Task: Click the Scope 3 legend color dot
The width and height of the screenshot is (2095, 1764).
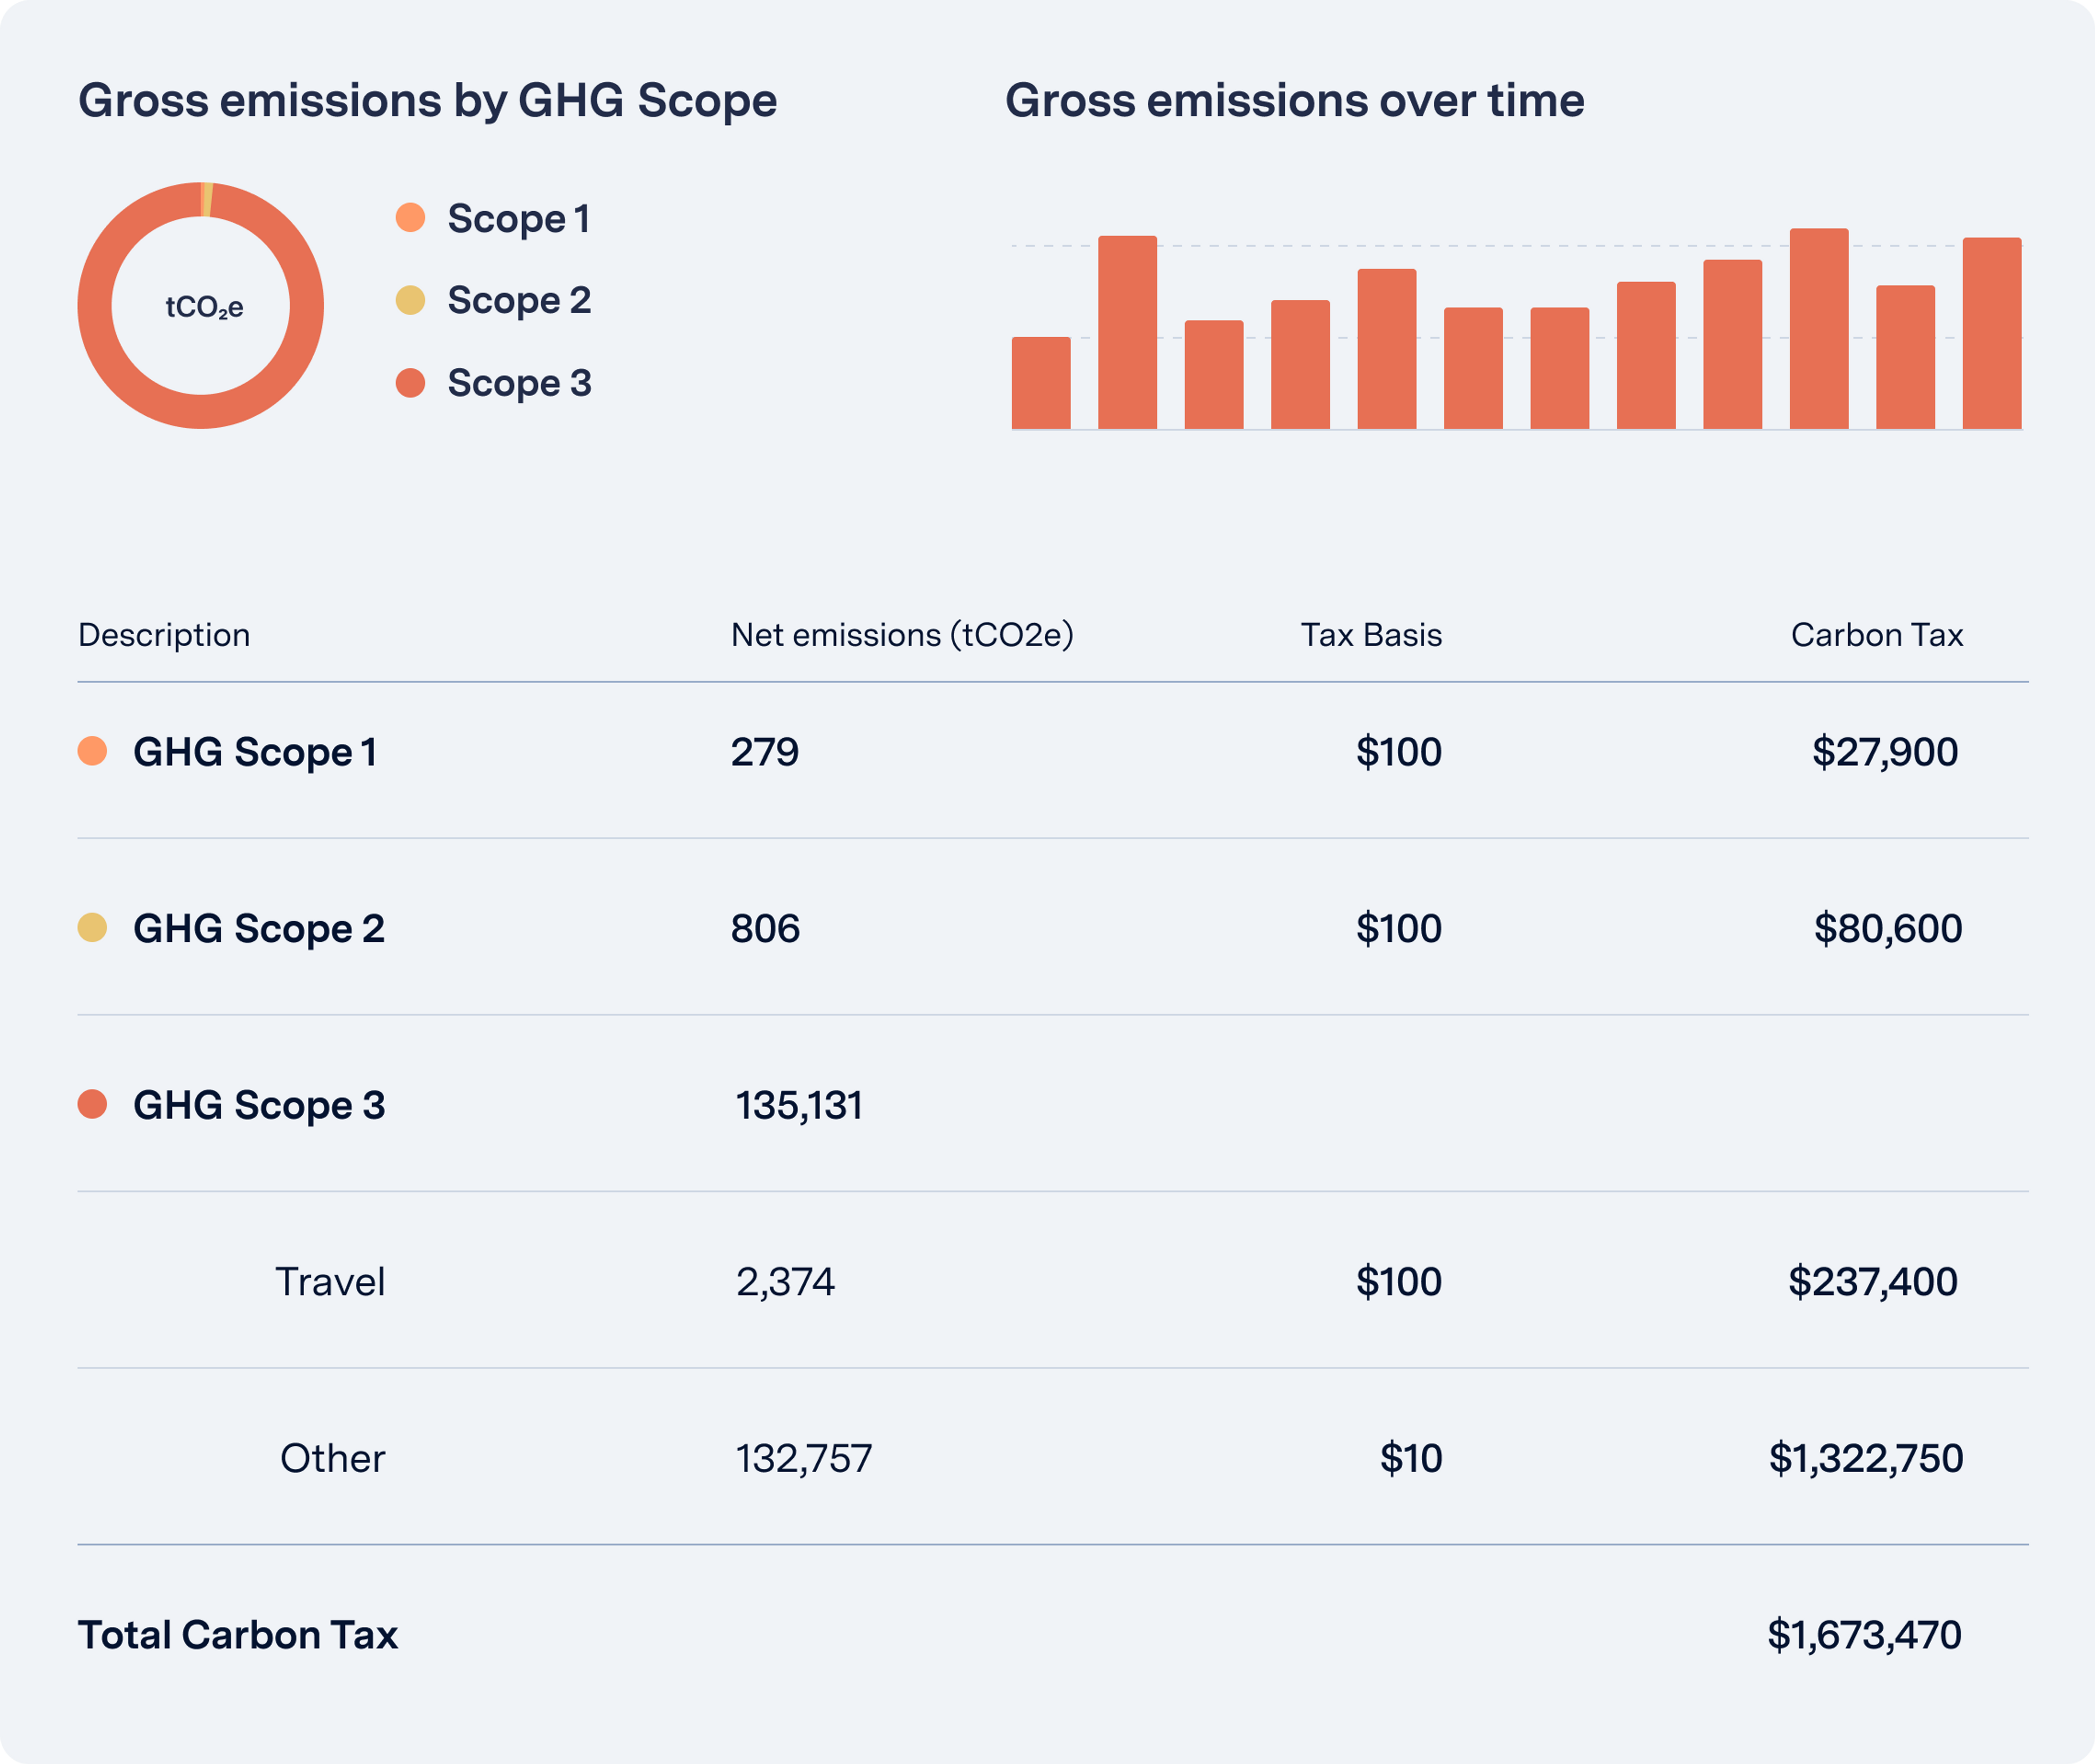Action: point(410,382)
